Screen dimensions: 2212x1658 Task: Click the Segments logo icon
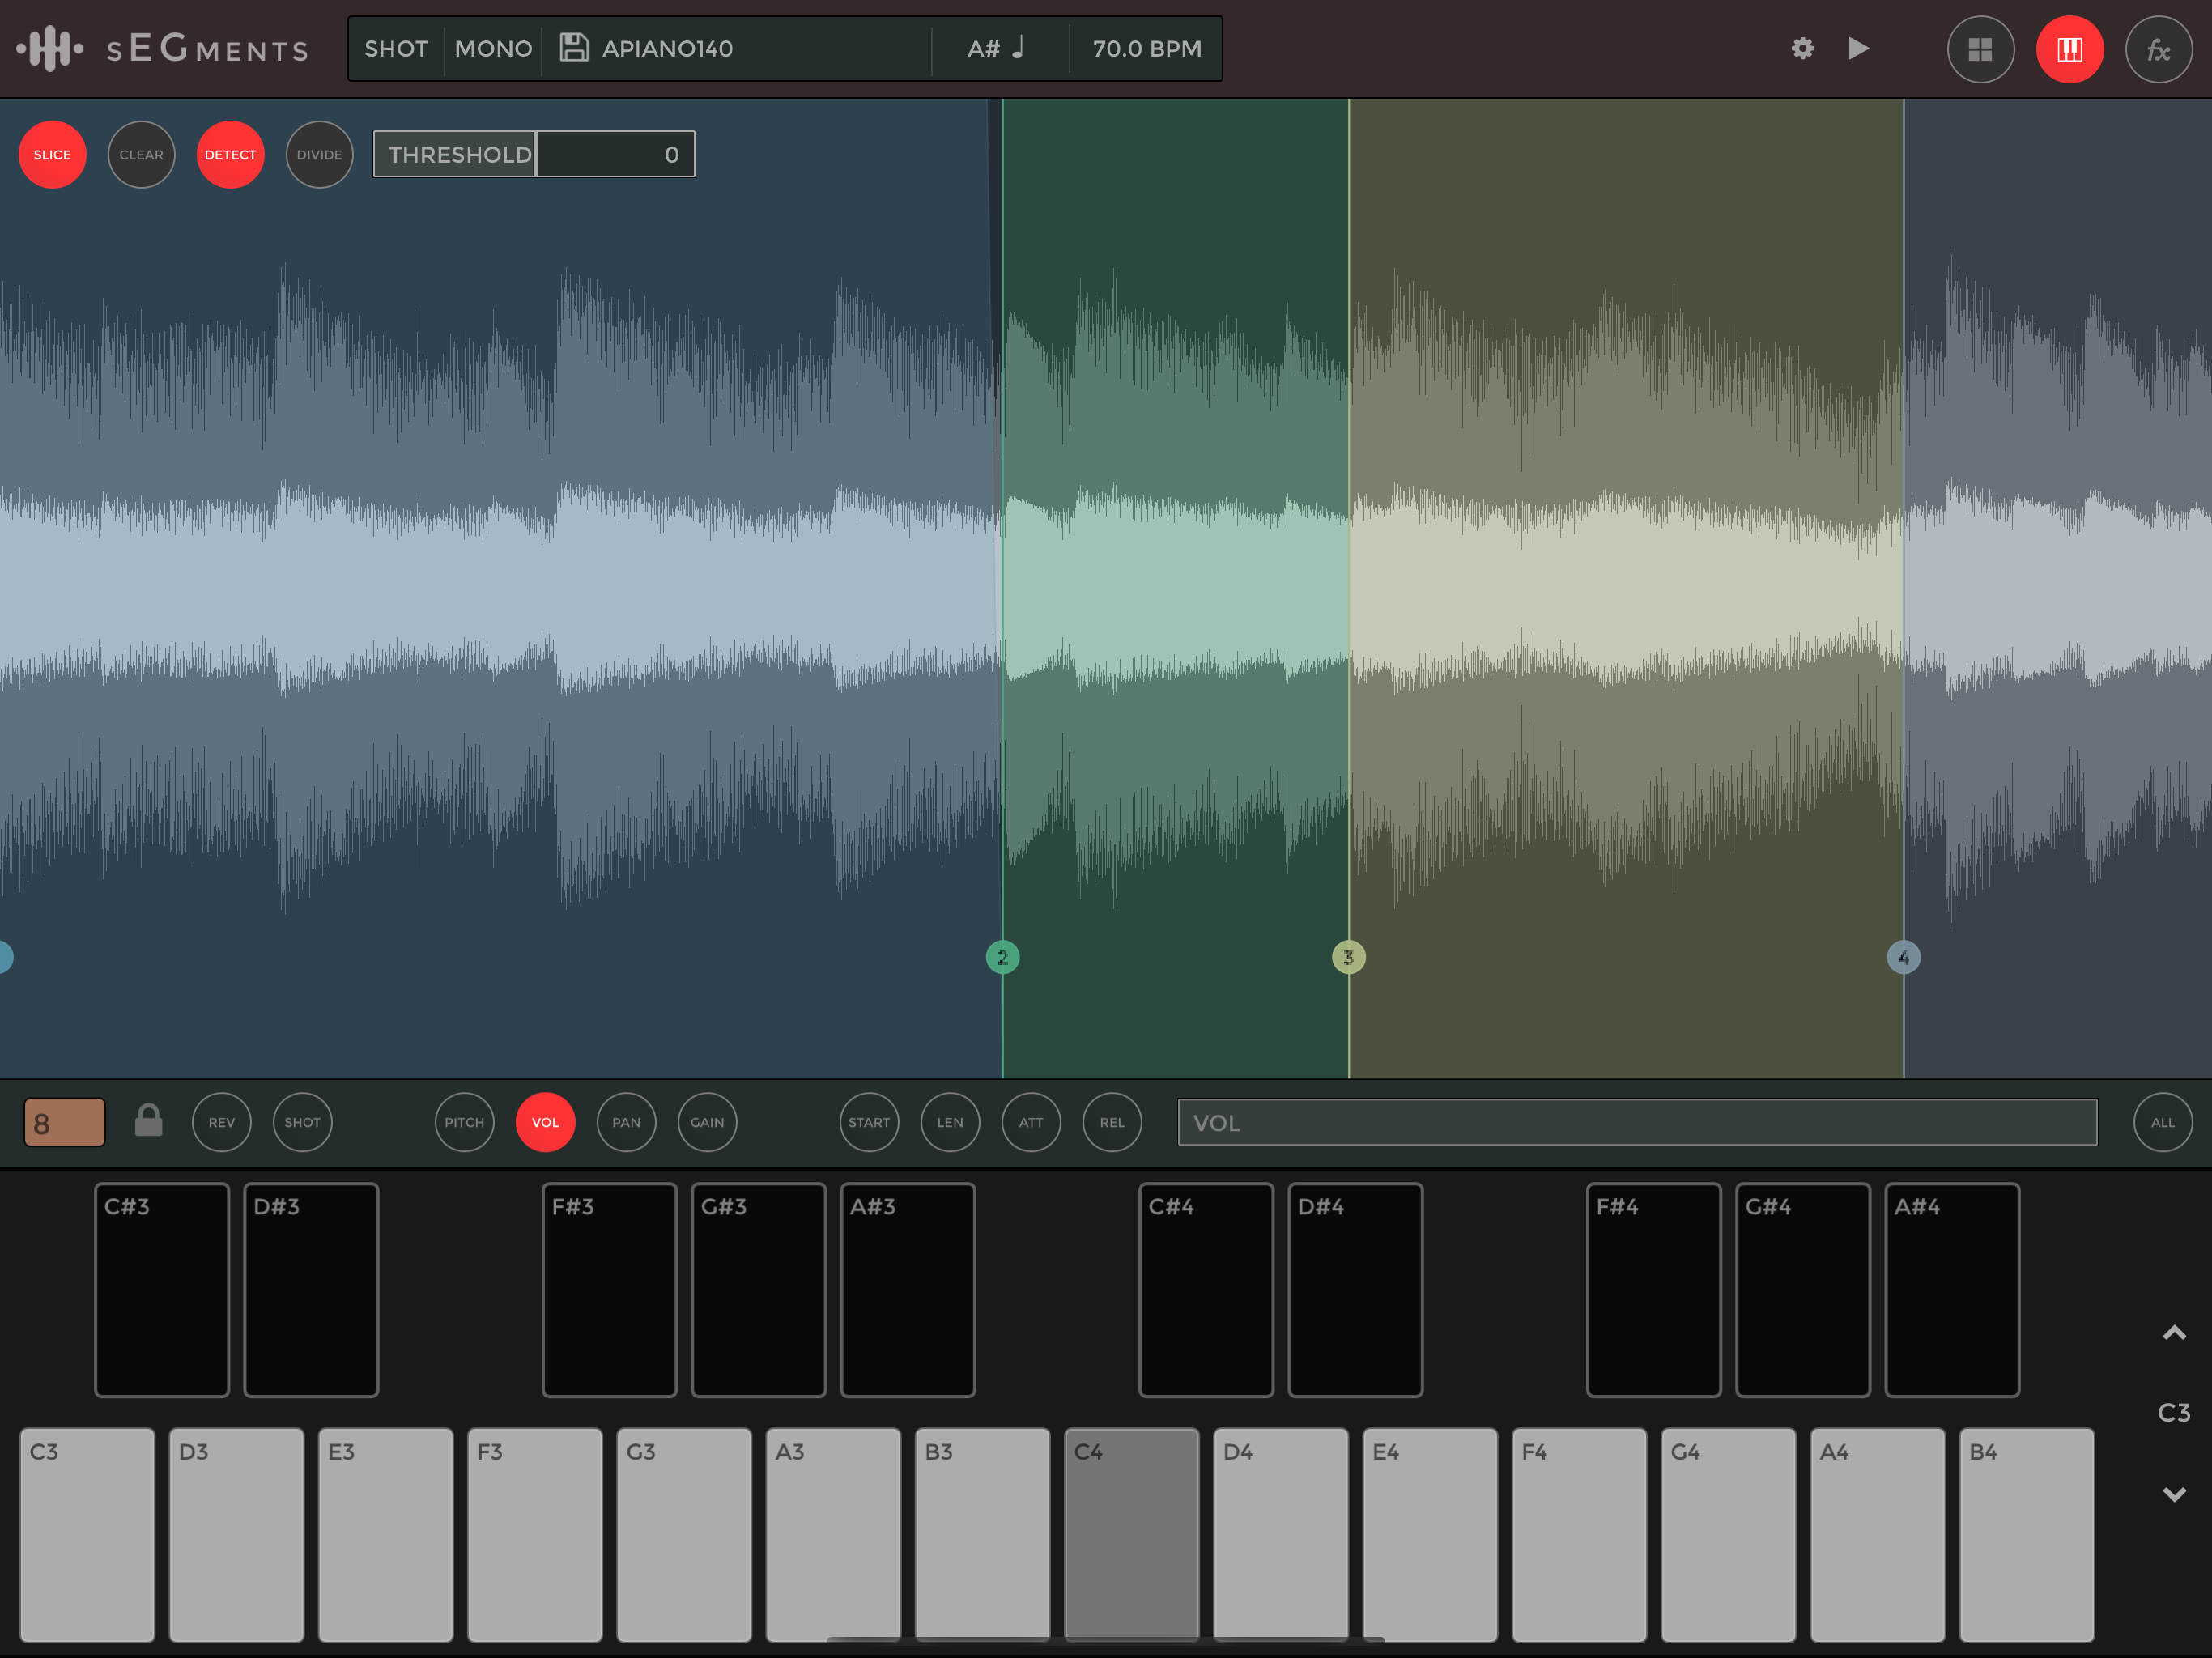click(x=49, y=48)
